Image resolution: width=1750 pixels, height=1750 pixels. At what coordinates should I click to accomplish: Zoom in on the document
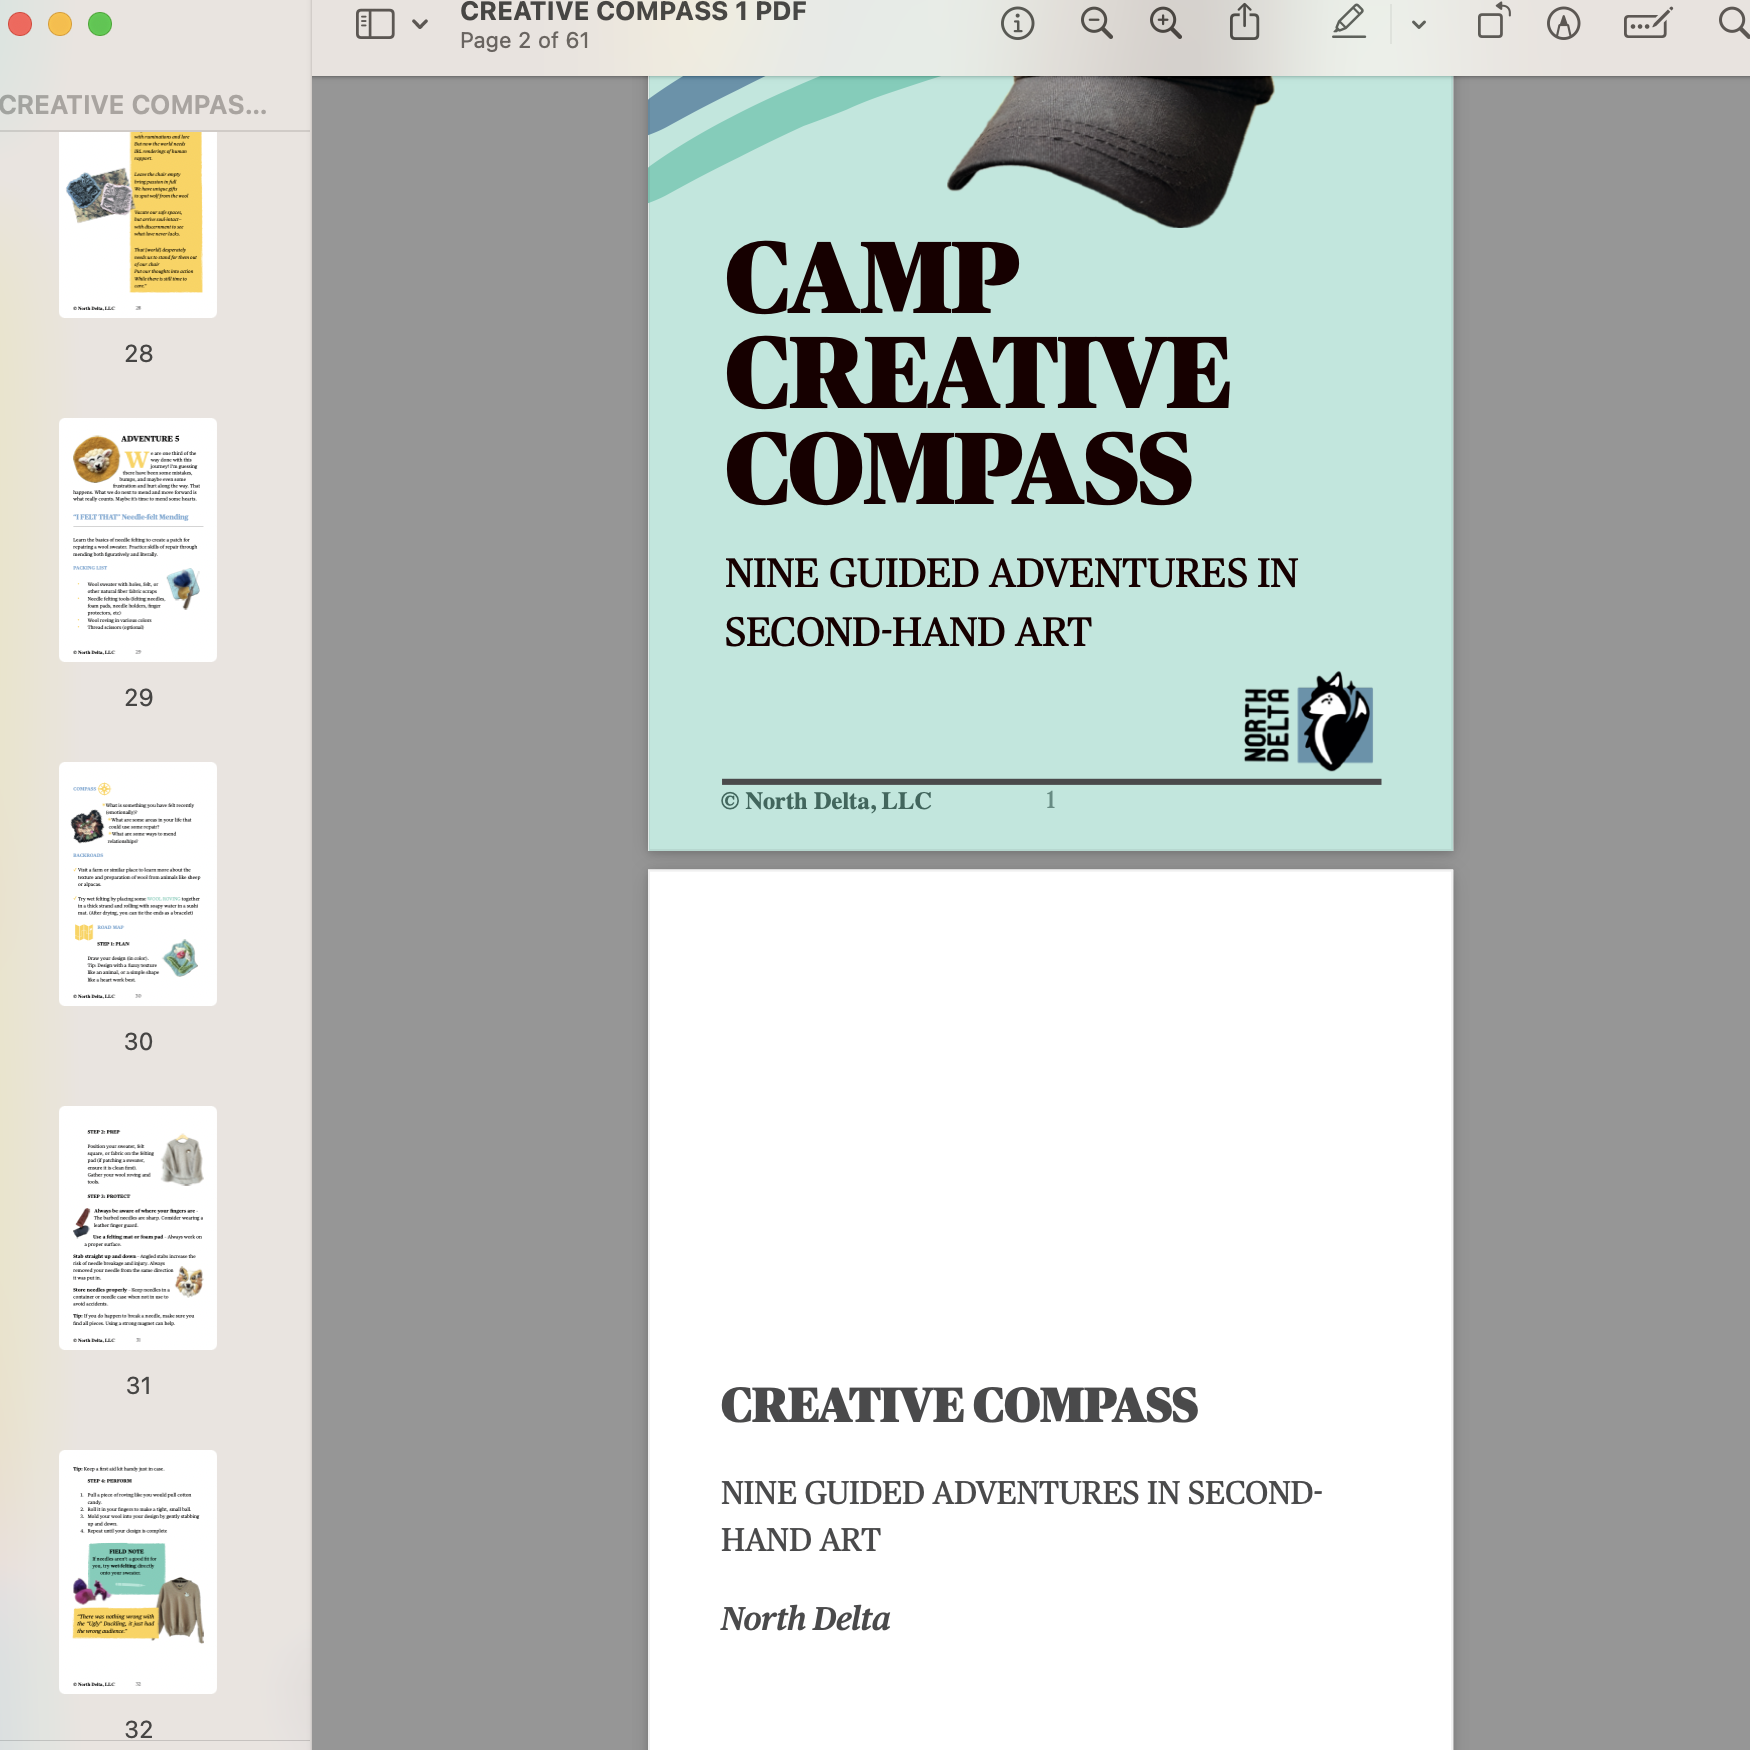1165,23
